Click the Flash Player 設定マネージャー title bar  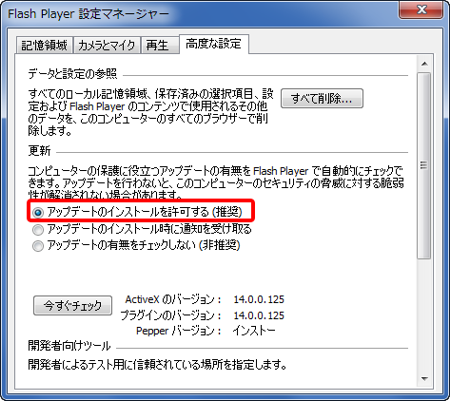[200, 13]
